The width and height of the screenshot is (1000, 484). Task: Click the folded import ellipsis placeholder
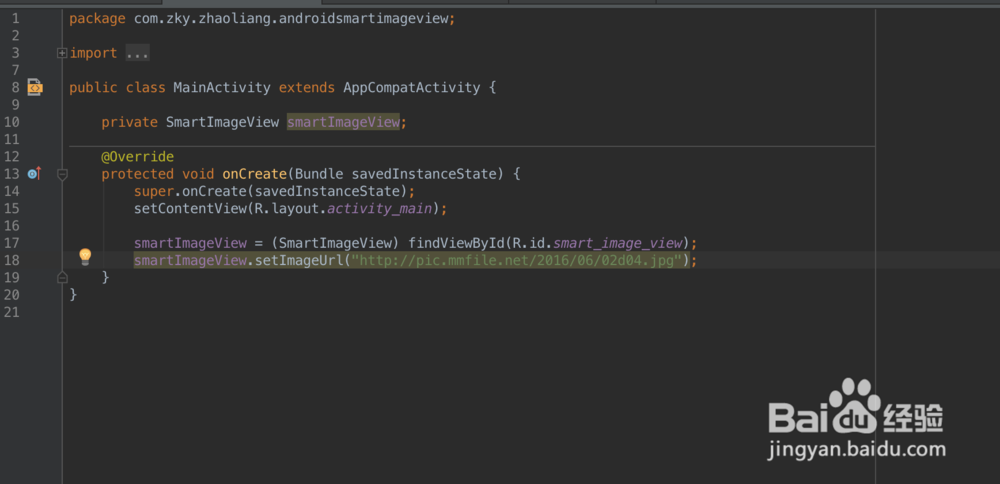[137, 53]
